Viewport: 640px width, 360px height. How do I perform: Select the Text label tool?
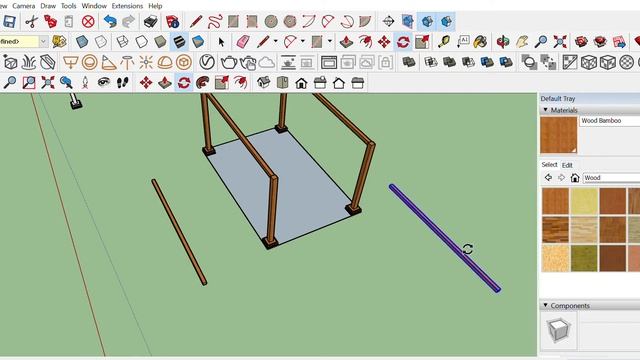[x=463, y=42]
